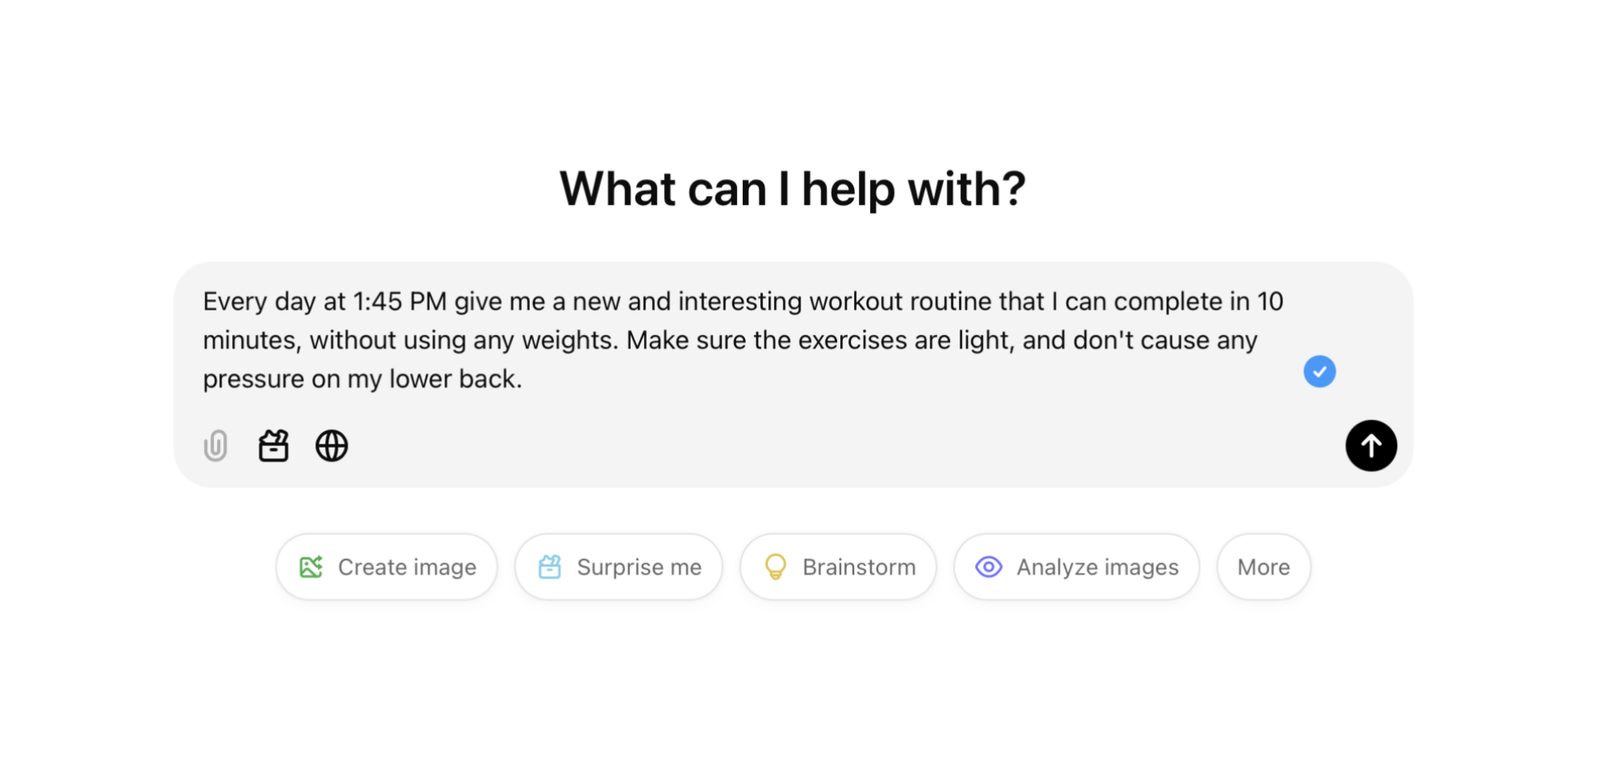Click the empty prompt area between globe and send
The width and height of the screenshot is (1600, 759).
click(x=846, y=445)
